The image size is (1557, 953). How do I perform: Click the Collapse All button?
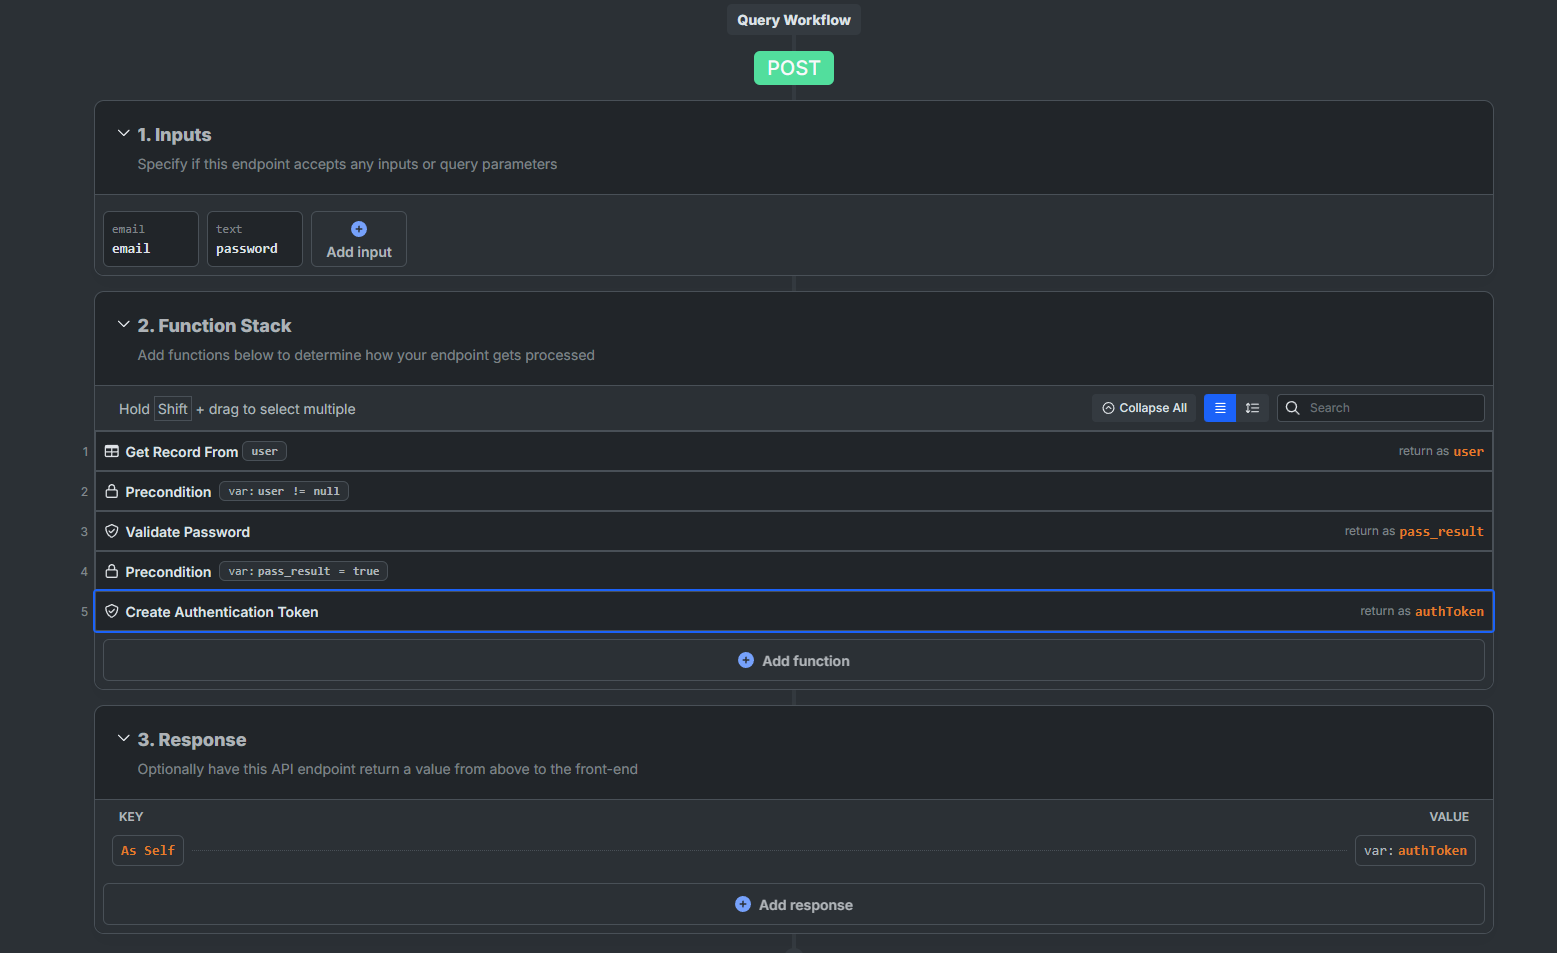click(1144, 408)
